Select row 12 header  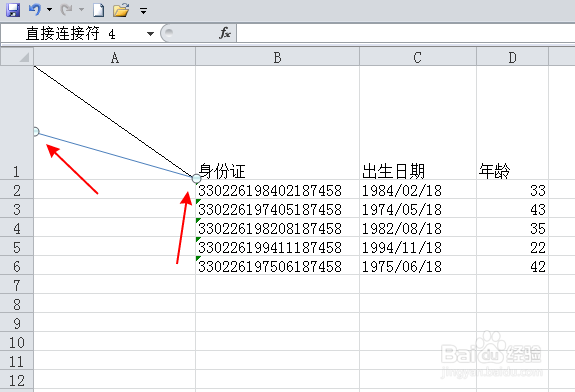(x=17, y=380)
